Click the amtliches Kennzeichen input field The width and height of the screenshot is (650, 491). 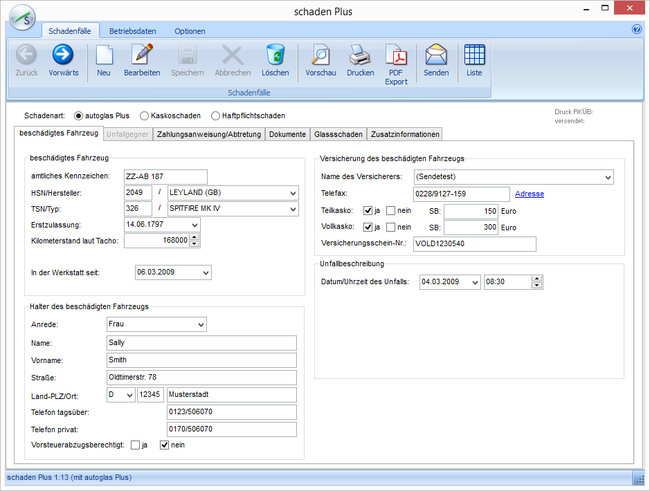(x=165, y=176)
